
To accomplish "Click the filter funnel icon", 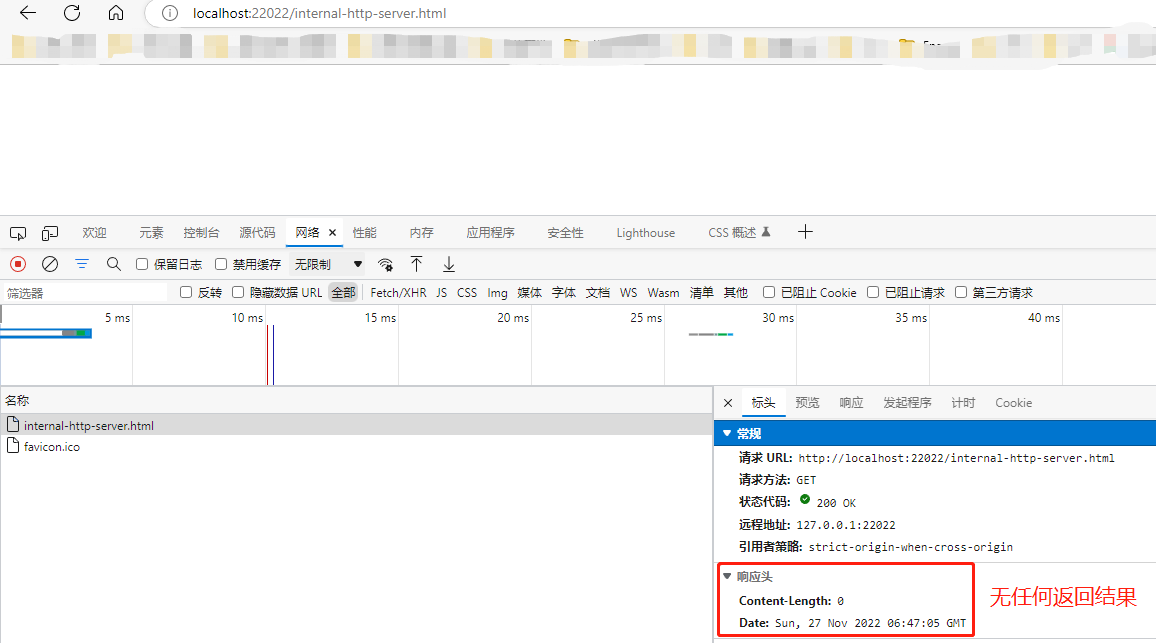I will pos(81,263).
